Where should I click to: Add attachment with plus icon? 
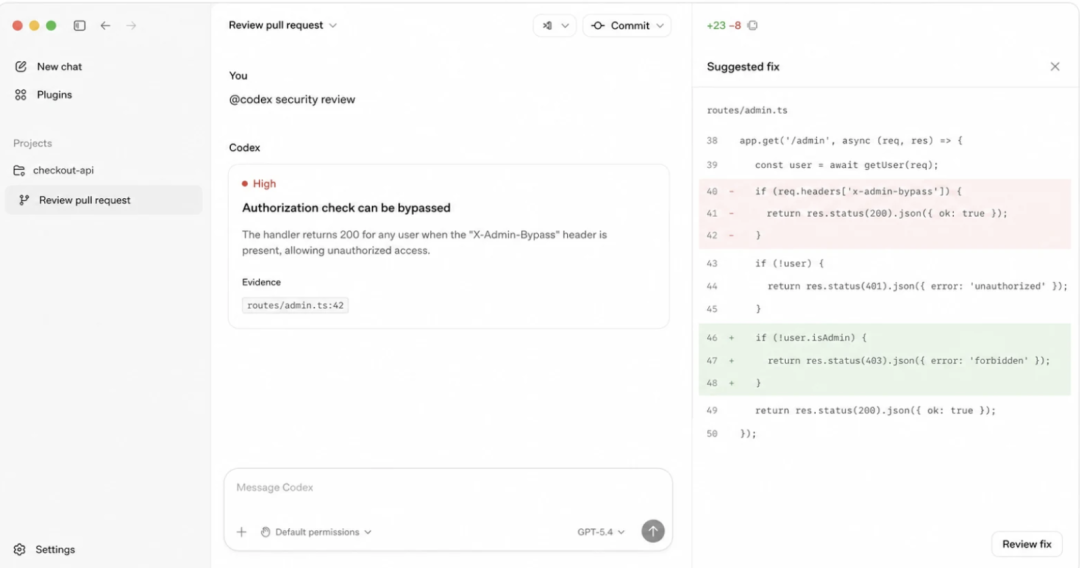pyautogui.click(x=242, y=532)
